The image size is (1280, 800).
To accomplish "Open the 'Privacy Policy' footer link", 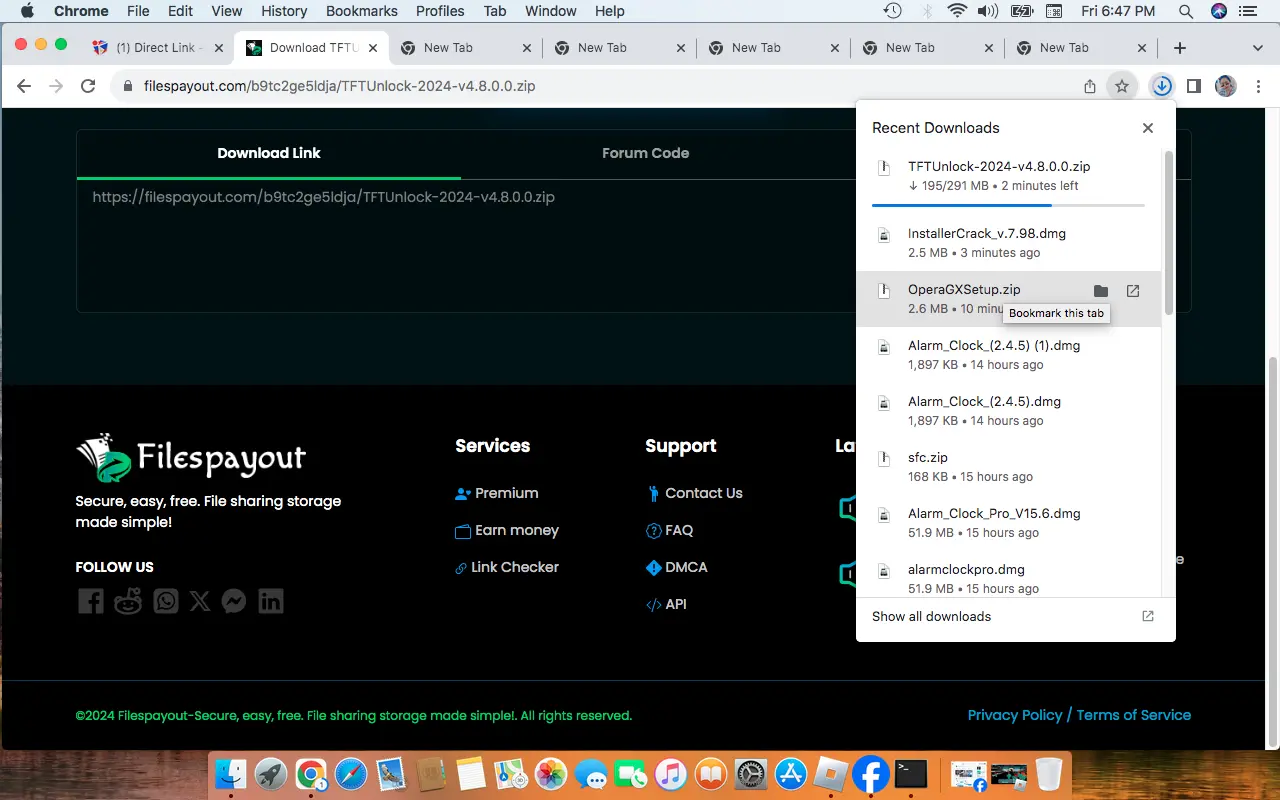I will click(1015, 715).
